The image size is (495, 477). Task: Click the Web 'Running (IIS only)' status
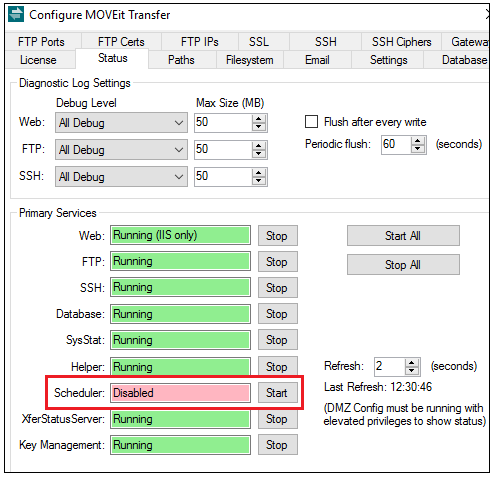[180, 235]
